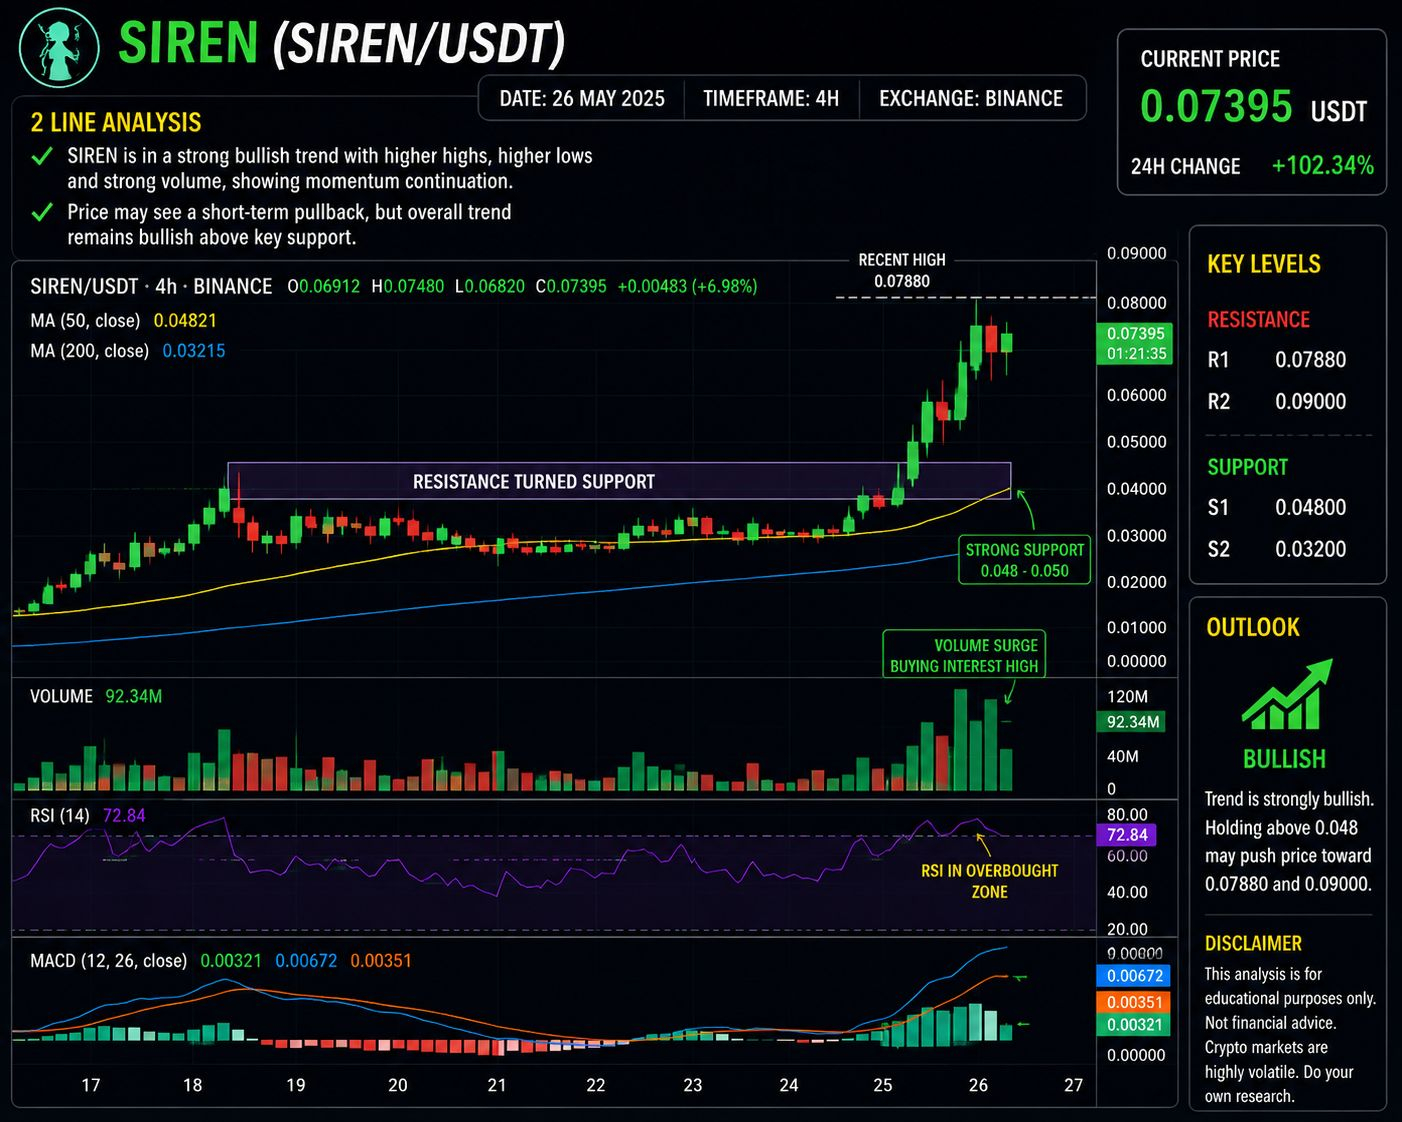1402x1122 pixels.
Task: Click date label 17 on the time axis
Action: click(x=91, y=1085)
